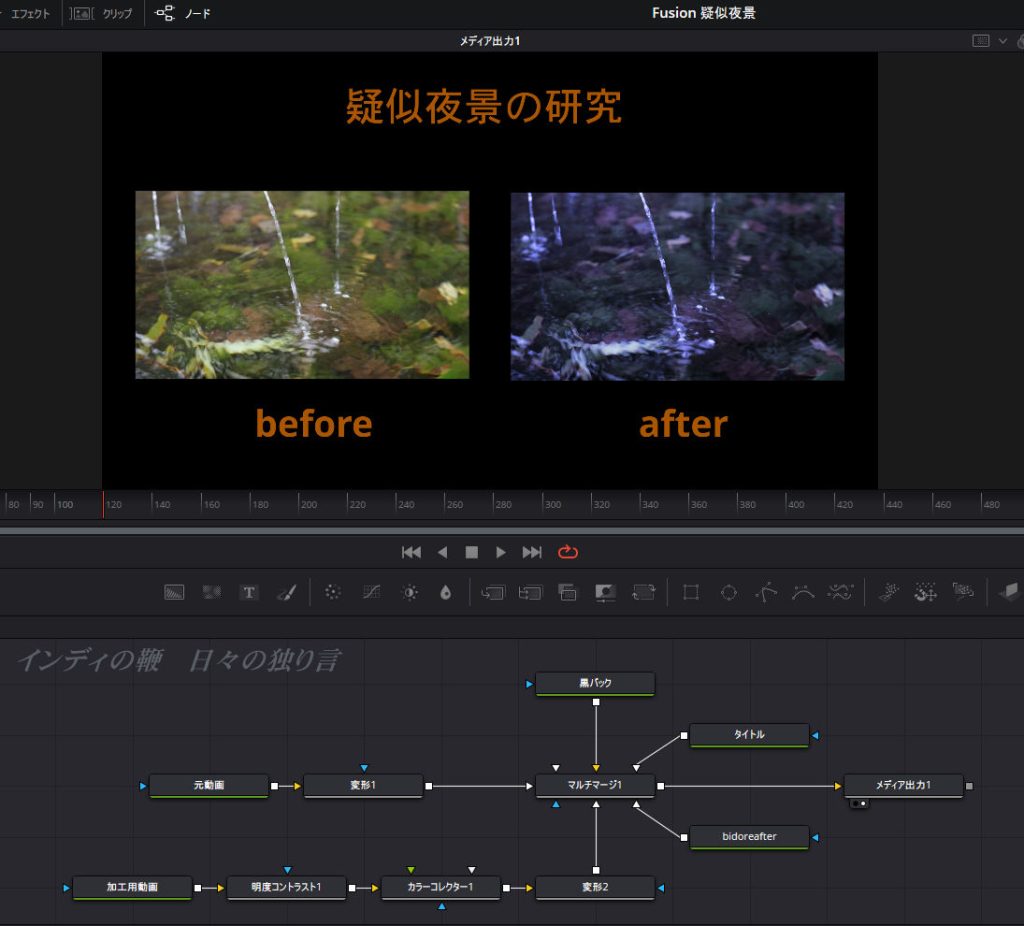The height and width of the screenshot is (926, 1024).
Task: Select the Paint brush tool icon
Action: tap(286, 592)
